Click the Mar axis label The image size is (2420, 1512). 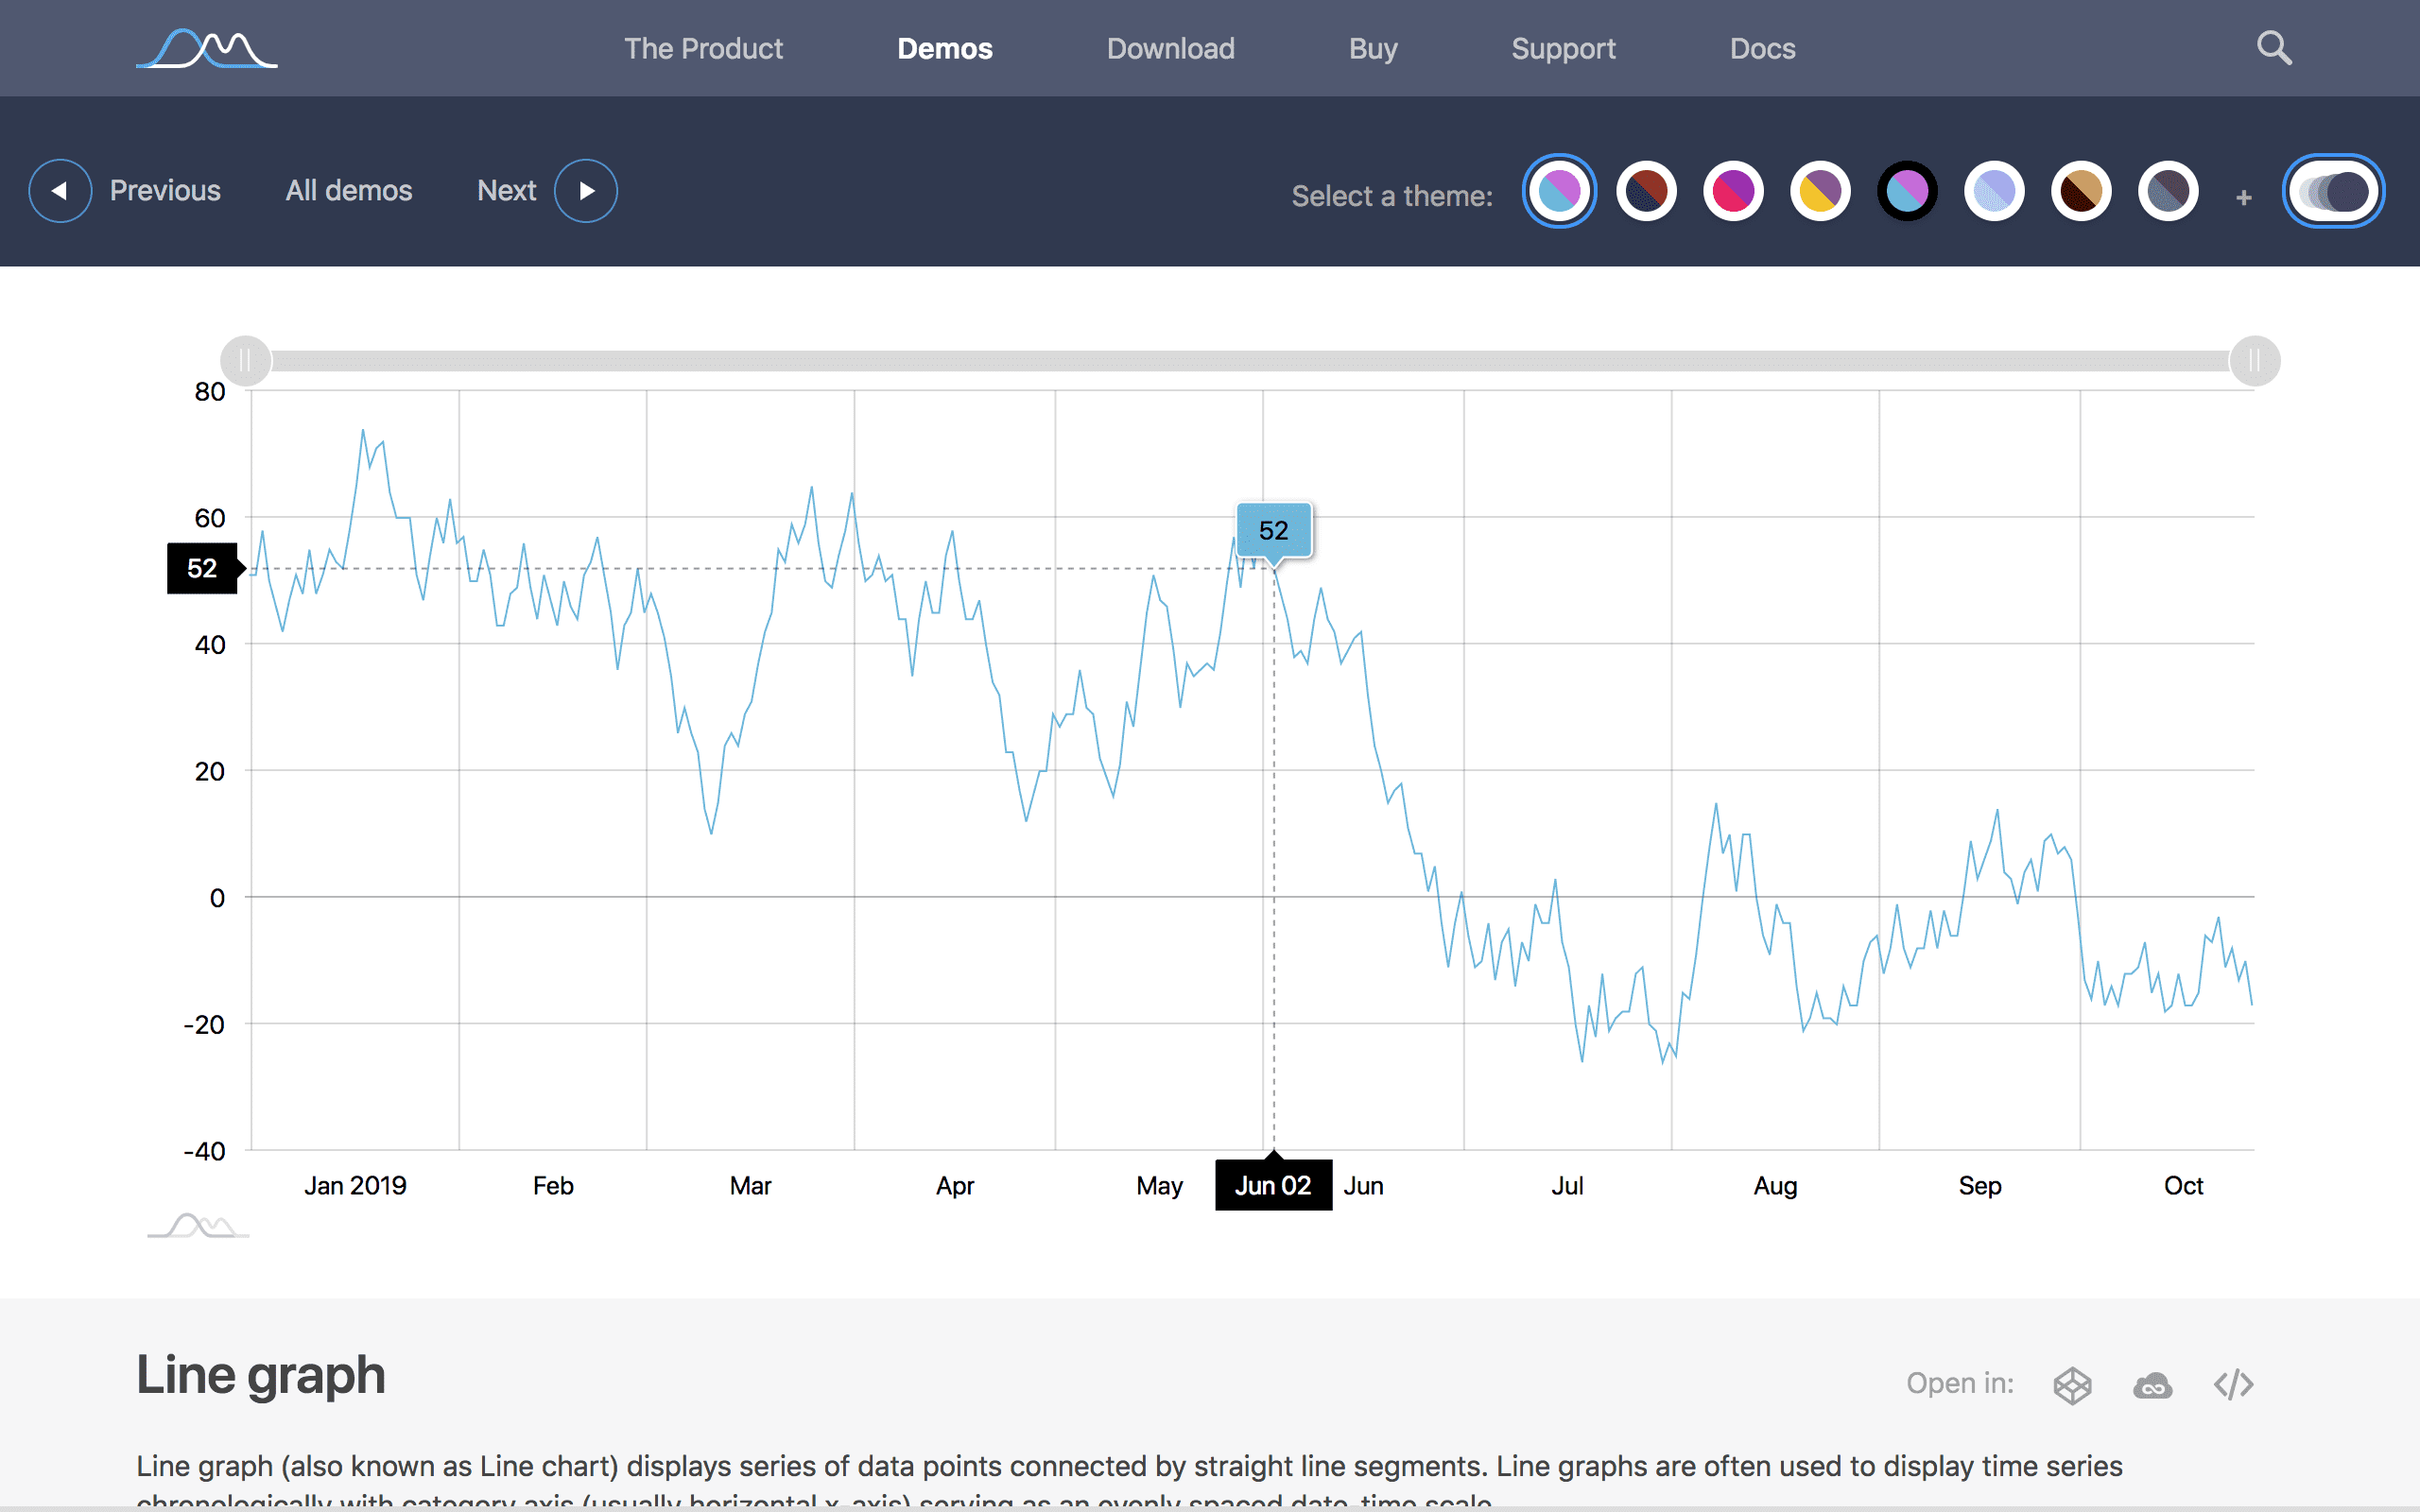tap(750, 1186)
